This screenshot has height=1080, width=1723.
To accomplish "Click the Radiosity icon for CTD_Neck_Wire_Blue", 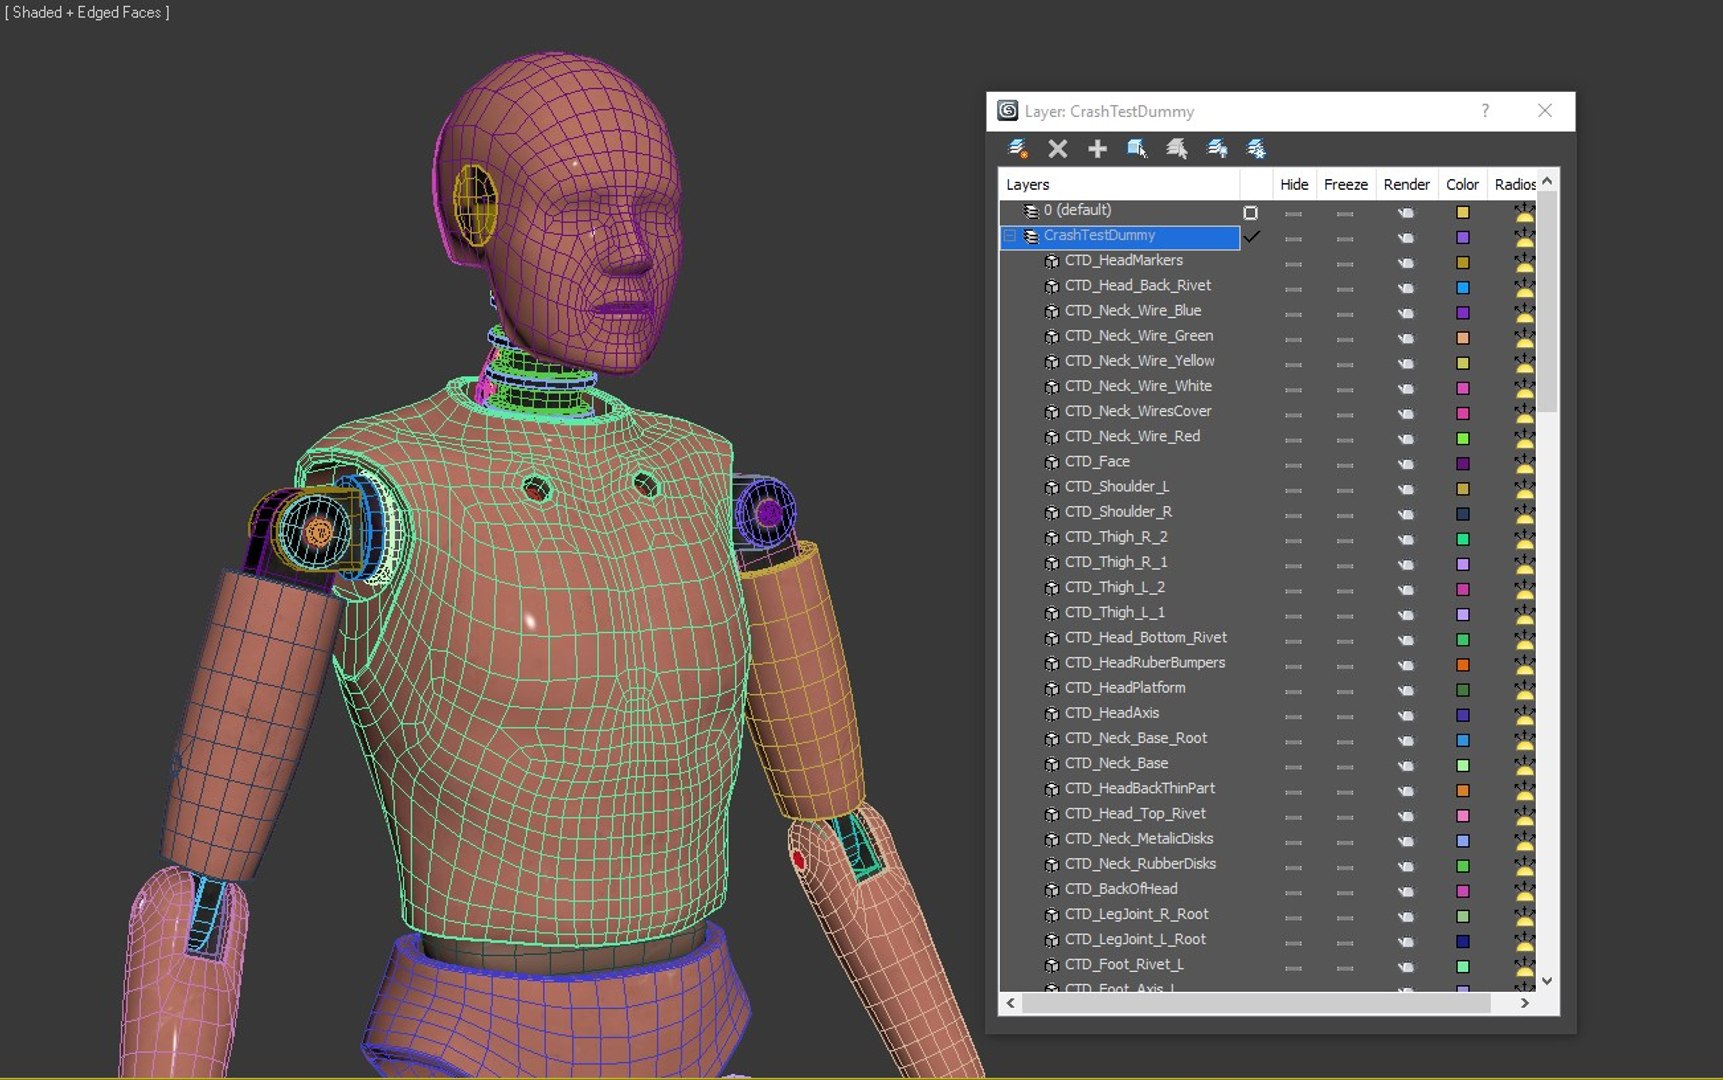I will point(1524,313).
